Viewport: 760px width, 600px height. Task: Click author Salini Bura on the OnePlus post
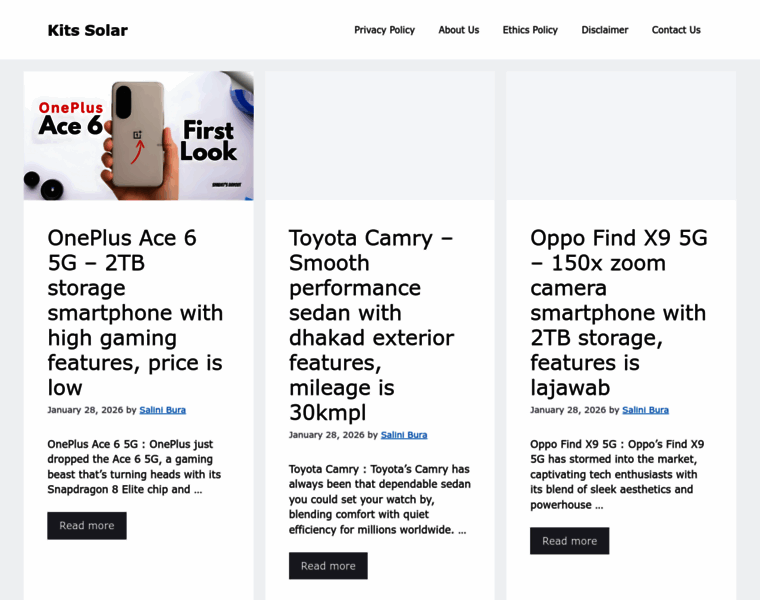(163, 410)
